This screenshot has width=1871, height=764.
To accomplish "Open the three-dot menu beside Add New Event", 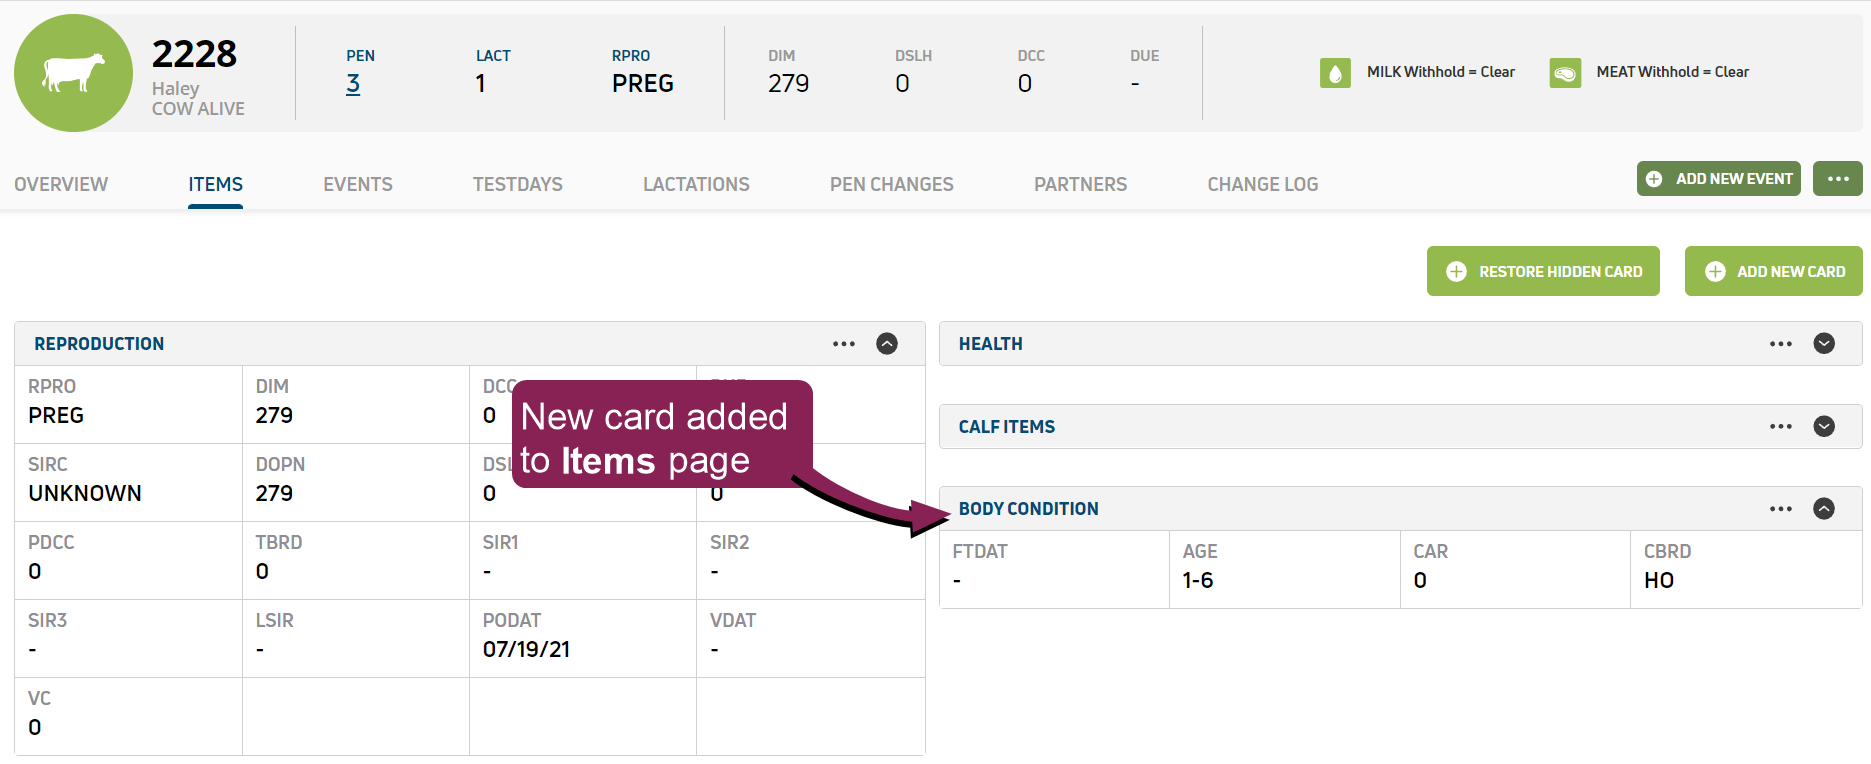I will [x=1837, y=179].
